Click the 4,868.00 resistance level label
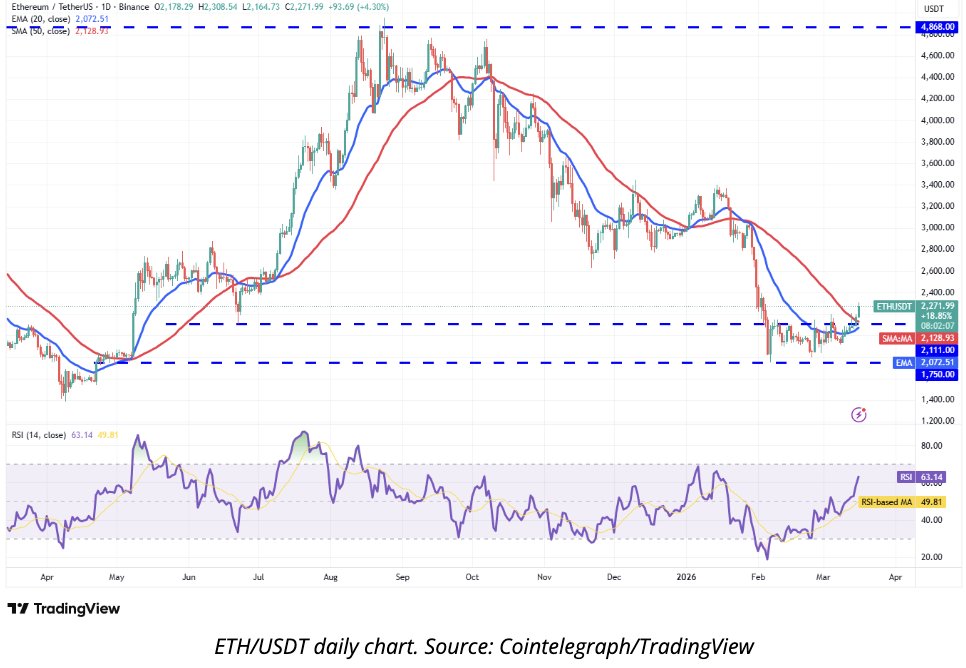Viewport: 966px width, 668px height. click(936, 27)
